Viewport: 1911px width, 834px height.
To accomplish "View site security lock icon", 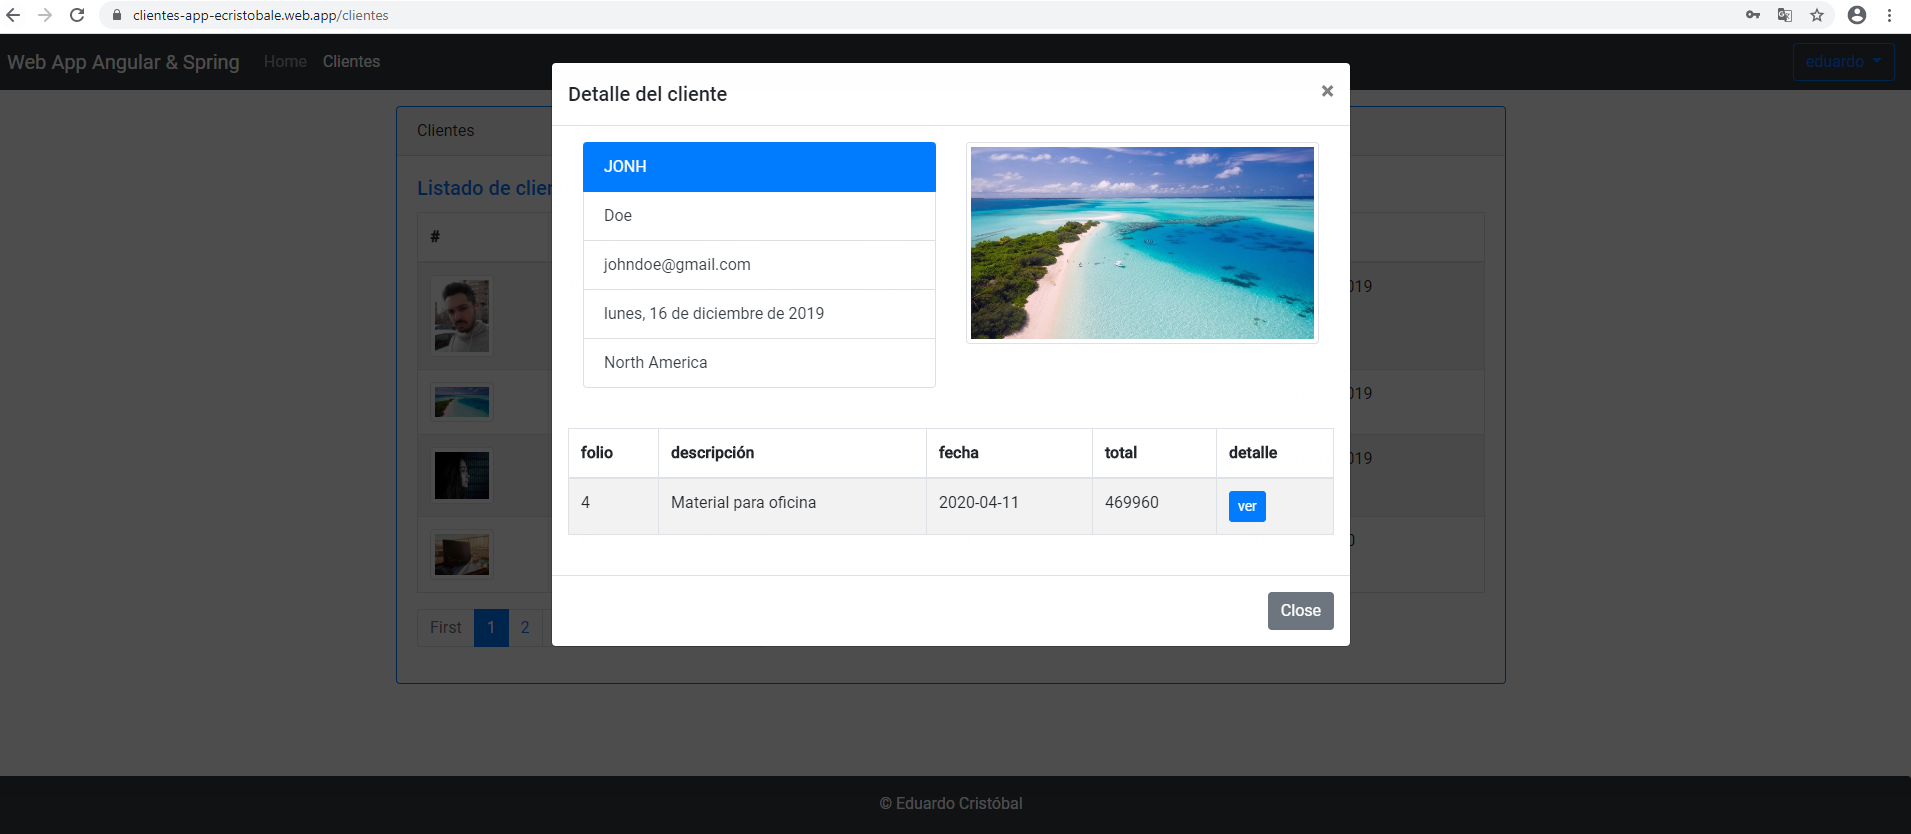I will (117, 15).
